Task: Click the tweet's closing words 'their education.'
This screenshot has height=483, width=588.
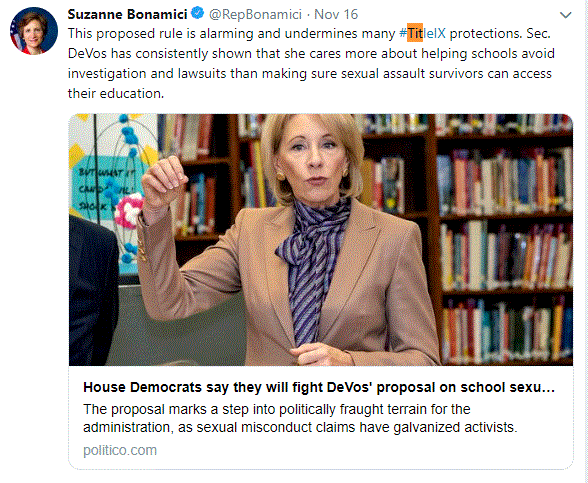Action: point(116,93)
